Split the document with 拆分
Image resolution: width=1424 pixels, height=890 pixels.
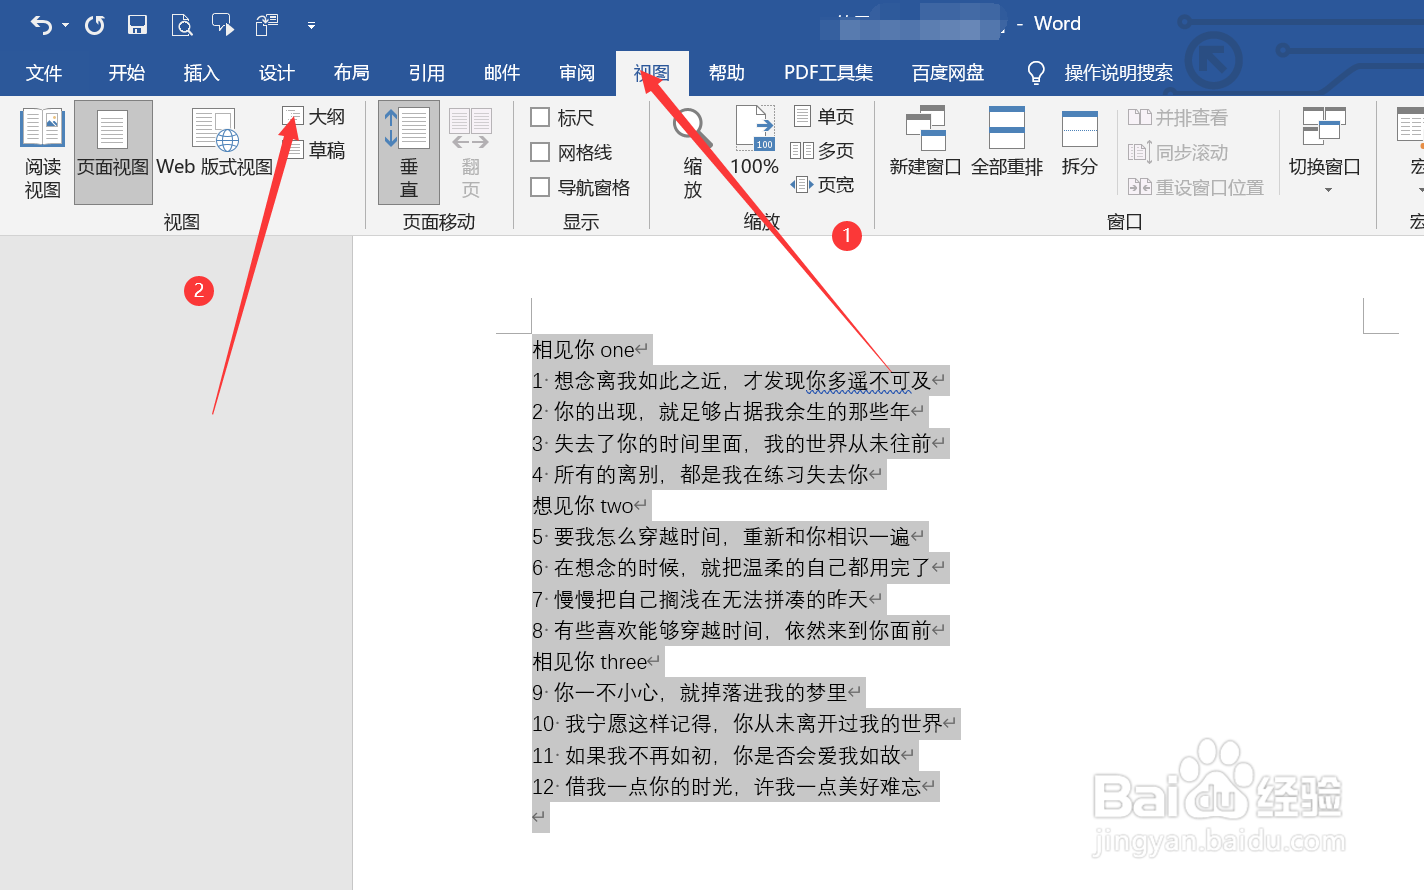(x=1078, y=140)
